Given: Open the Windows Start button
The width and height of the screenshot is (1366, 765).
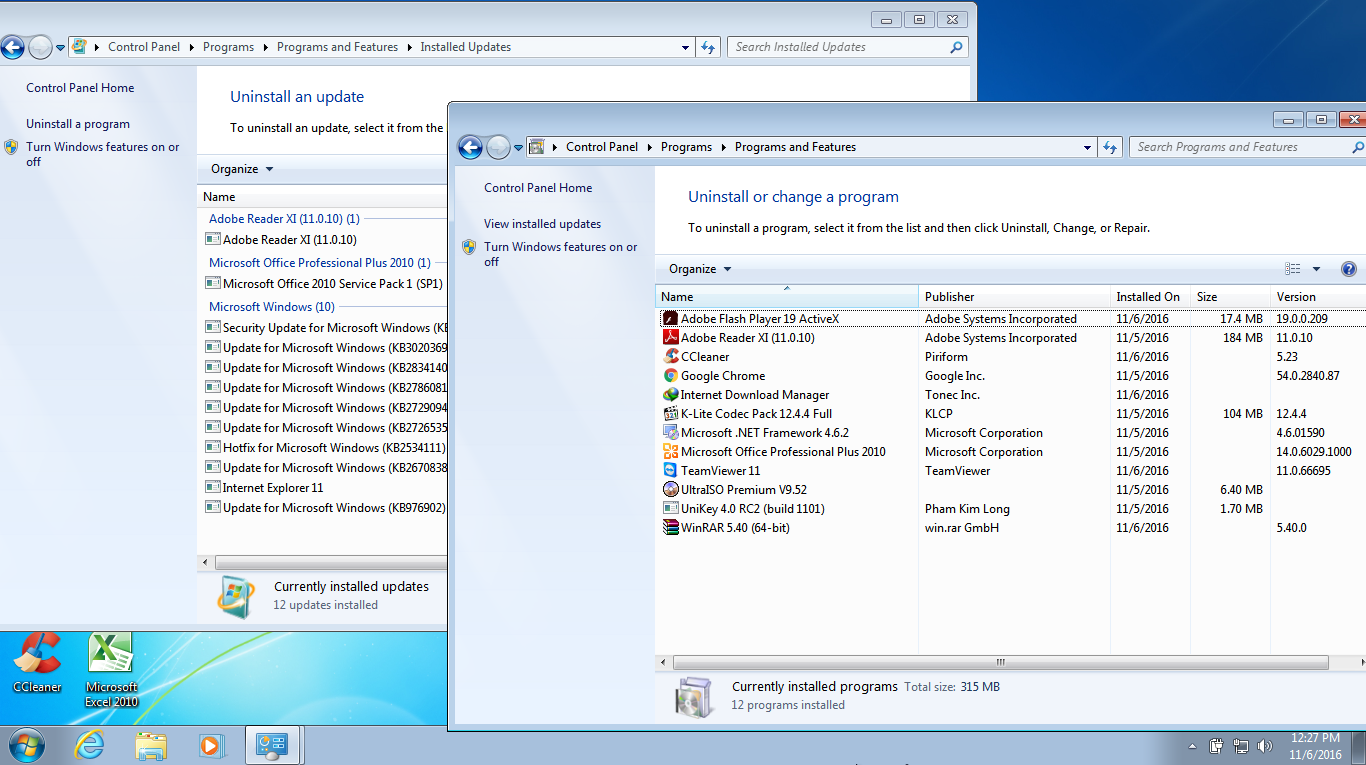Looking at the screenshot, I should coord(27,745).
